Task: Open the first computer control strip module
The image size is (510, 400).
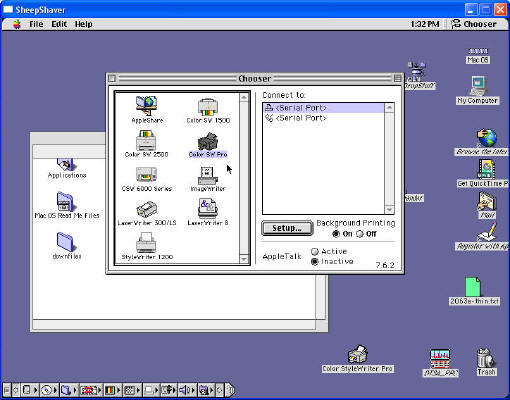Action: click(30, 390)
